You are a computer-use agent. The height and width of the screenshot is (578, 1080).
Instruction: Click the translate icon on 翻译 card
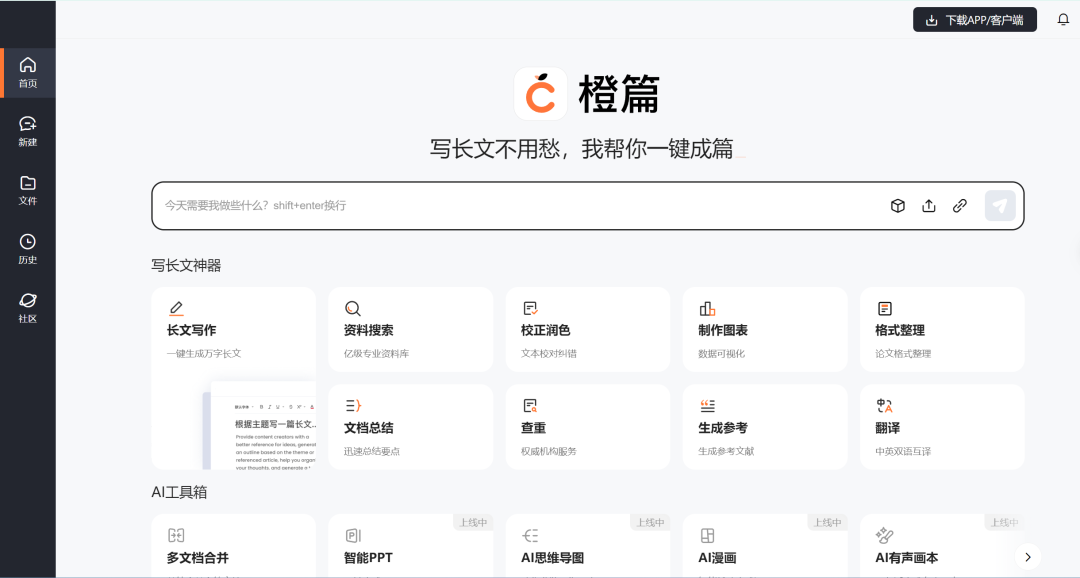(884, 406)
